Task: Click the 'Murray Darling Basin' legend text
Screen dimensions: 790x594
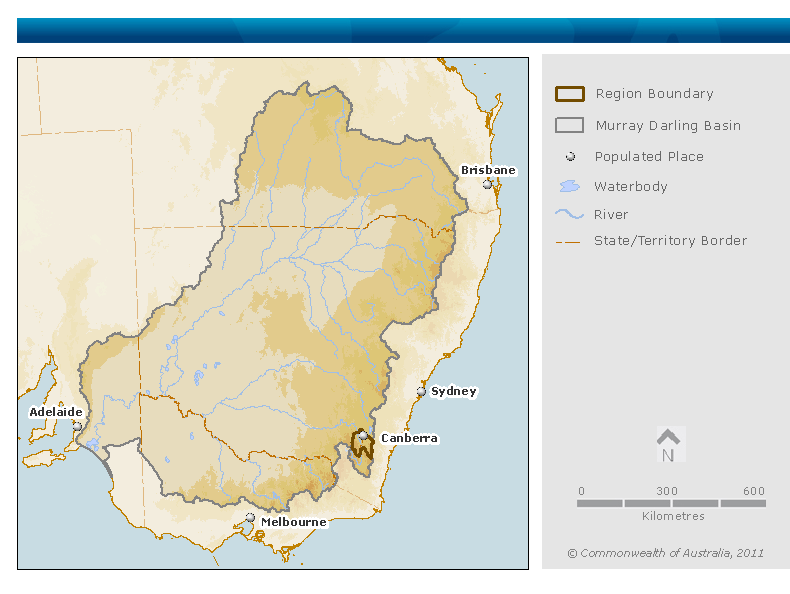Action: (x=668, y=125)
